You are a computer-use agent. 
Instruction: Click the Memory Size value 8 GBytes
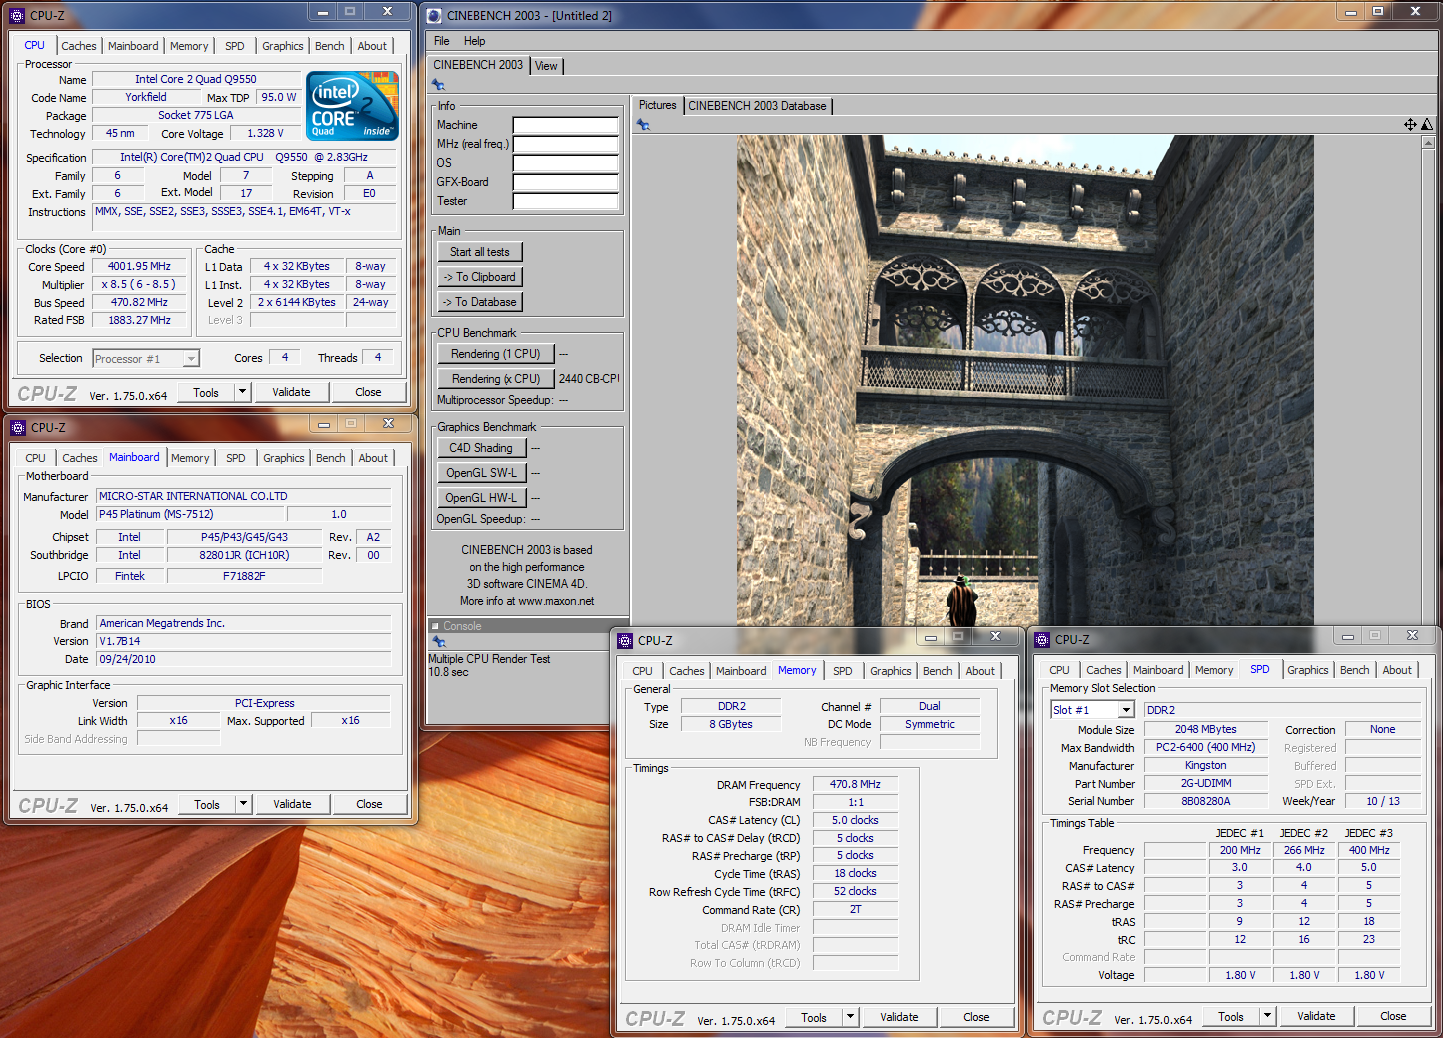pos(731,725)
